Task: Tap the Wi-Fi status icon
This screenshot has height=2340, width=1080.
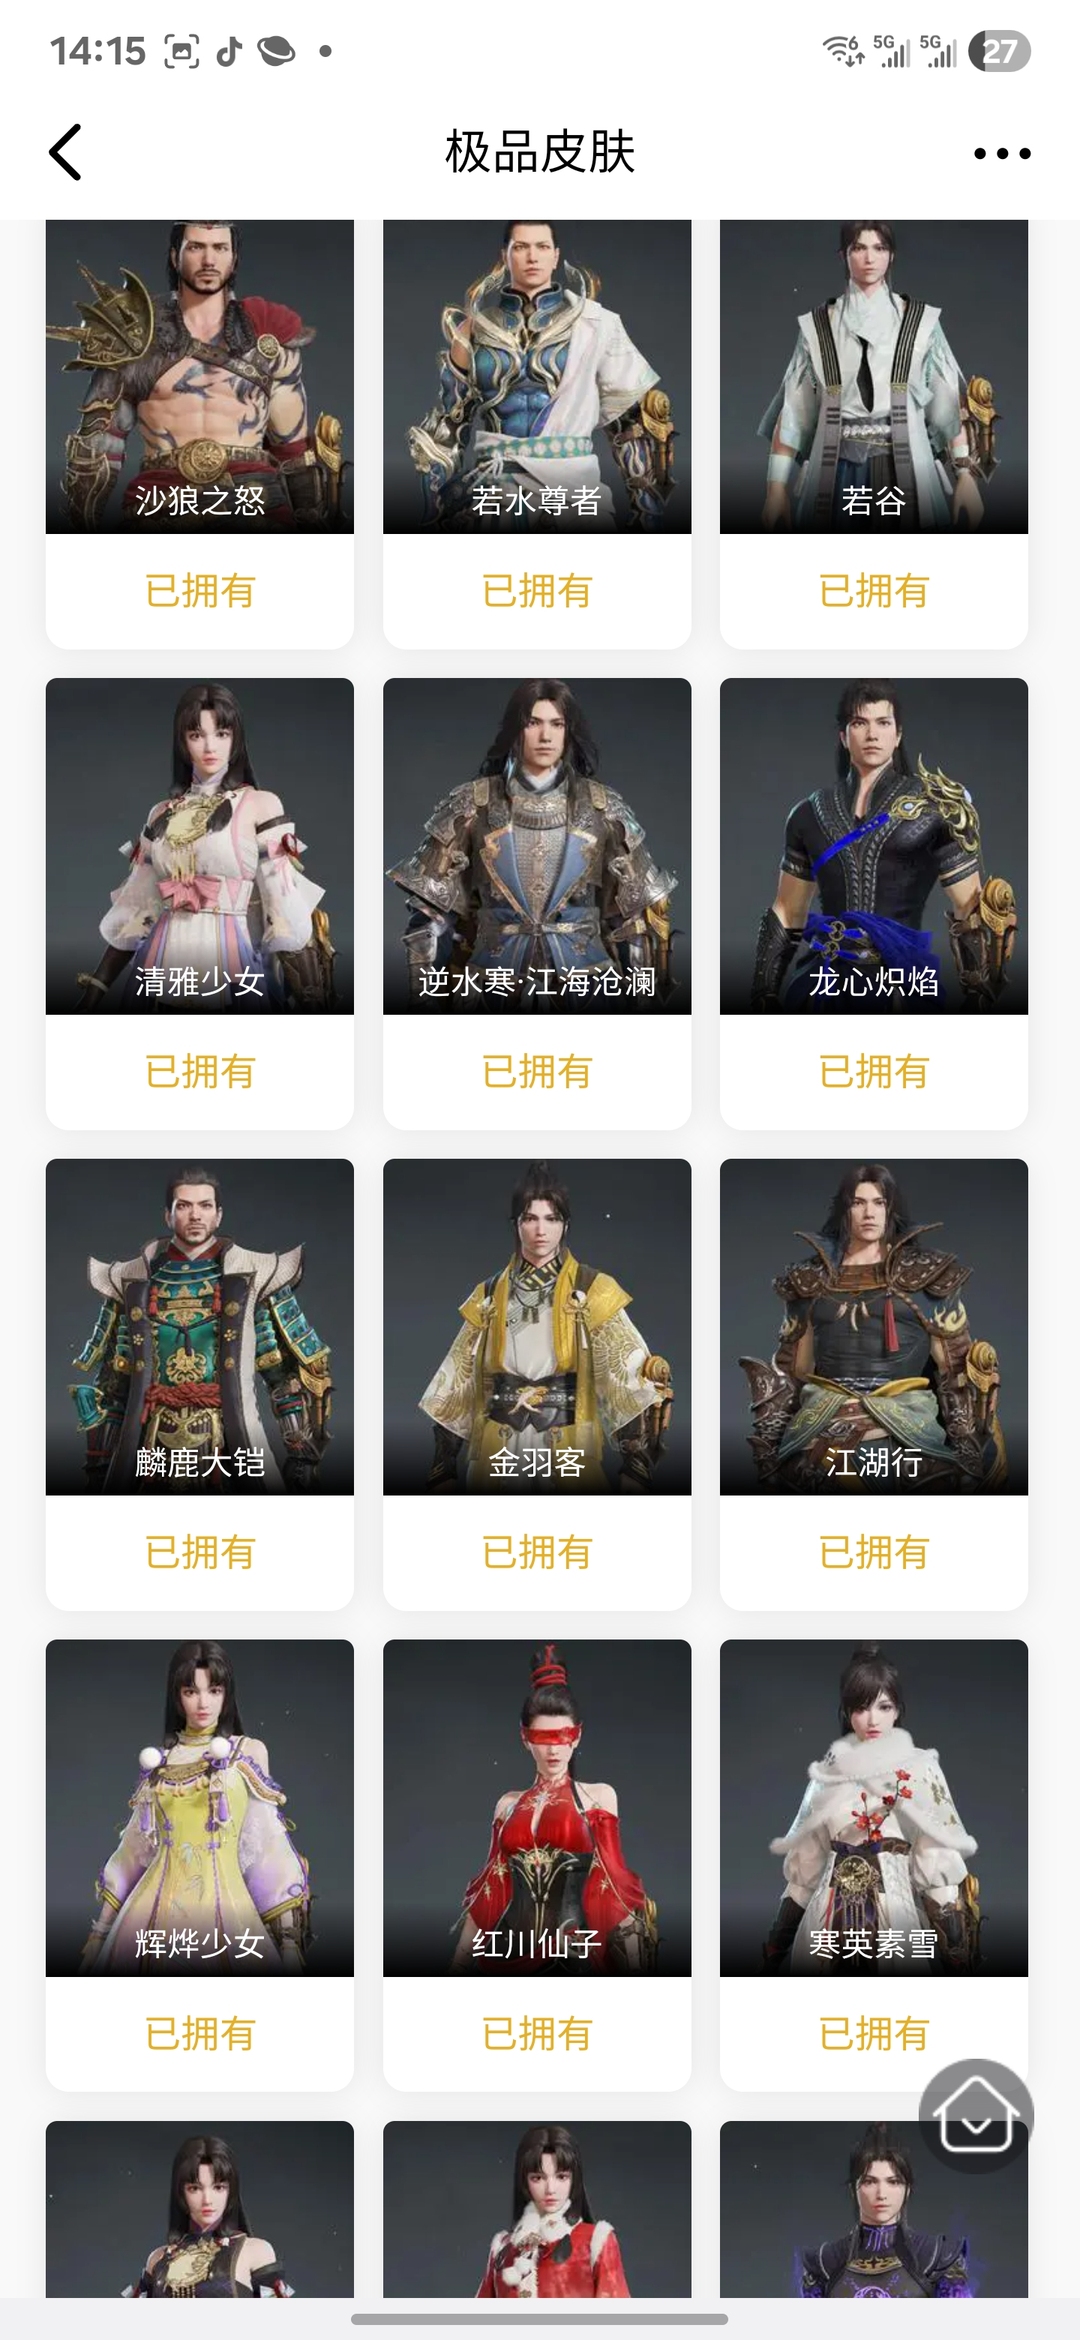Action: pyautogui.click(x=843, y=51)
